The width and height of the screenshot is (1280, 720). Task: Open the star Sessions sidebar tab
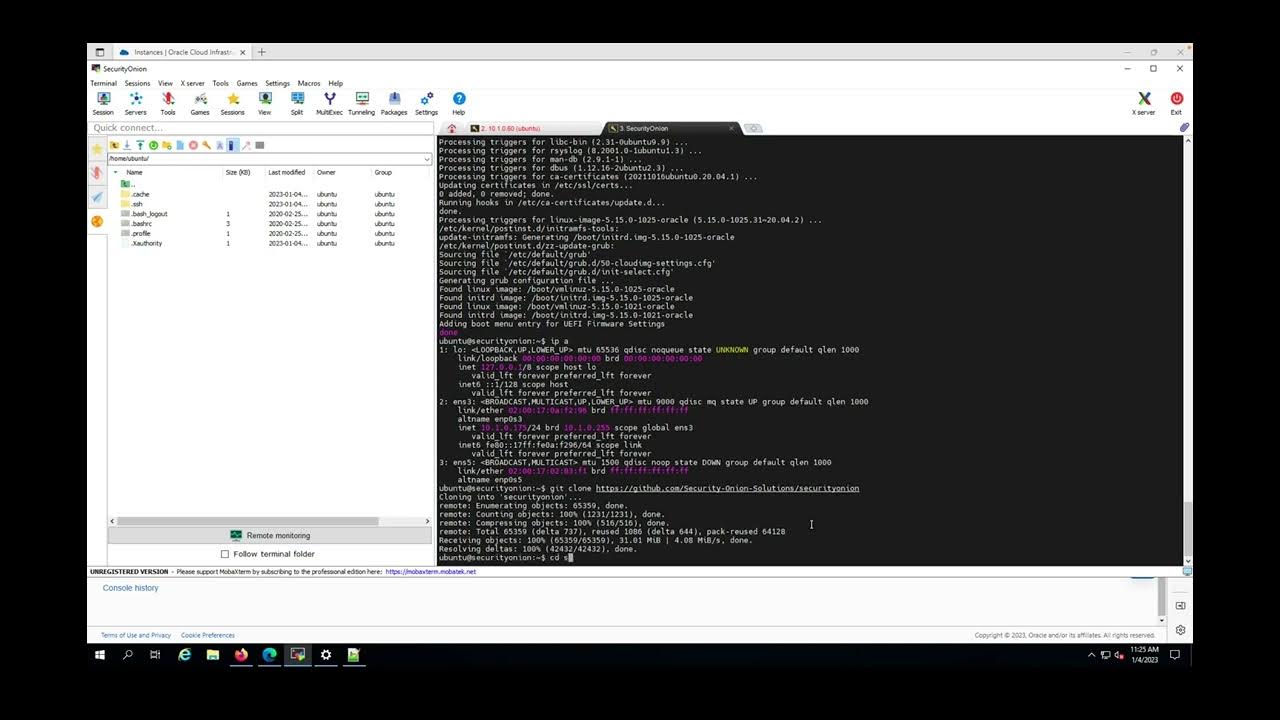[97, 149]
